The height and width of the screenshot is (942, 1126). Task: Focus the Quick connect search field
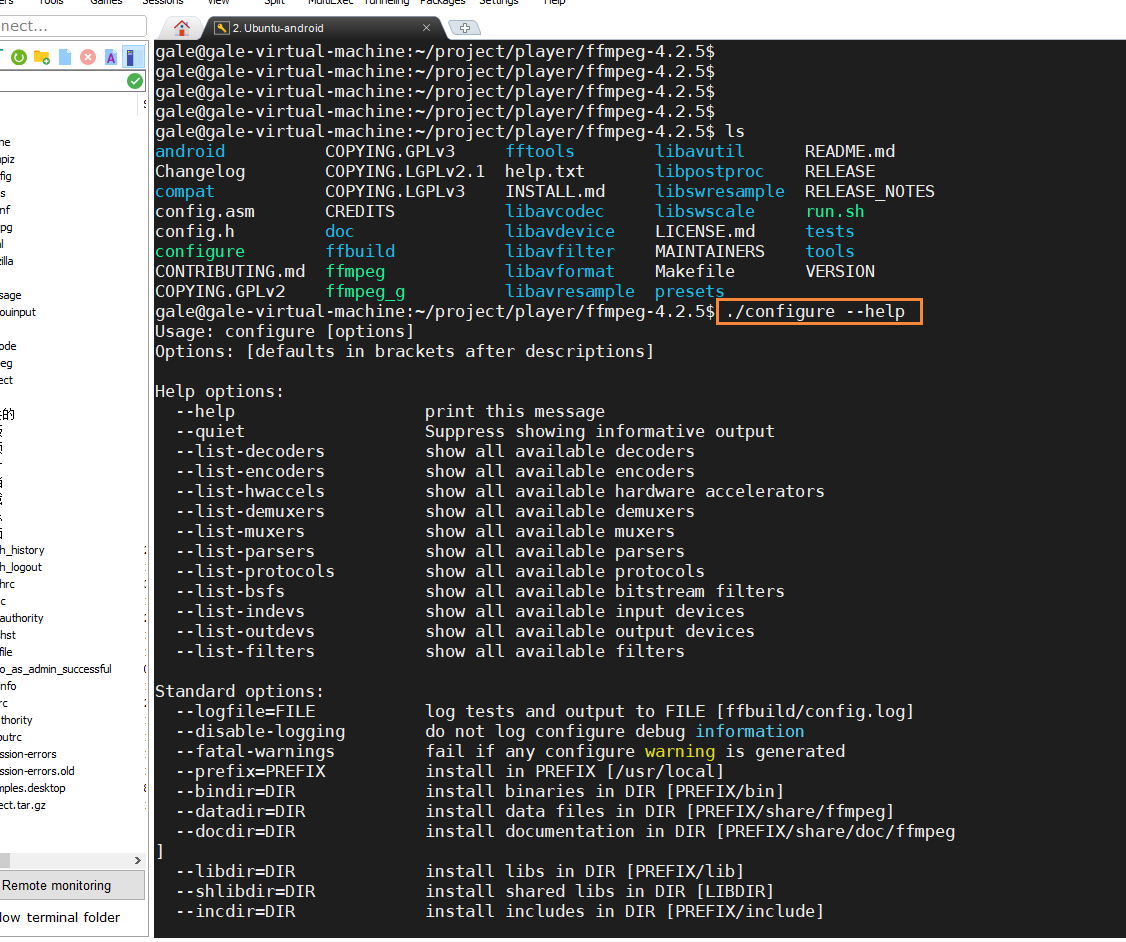pos(72,26)
